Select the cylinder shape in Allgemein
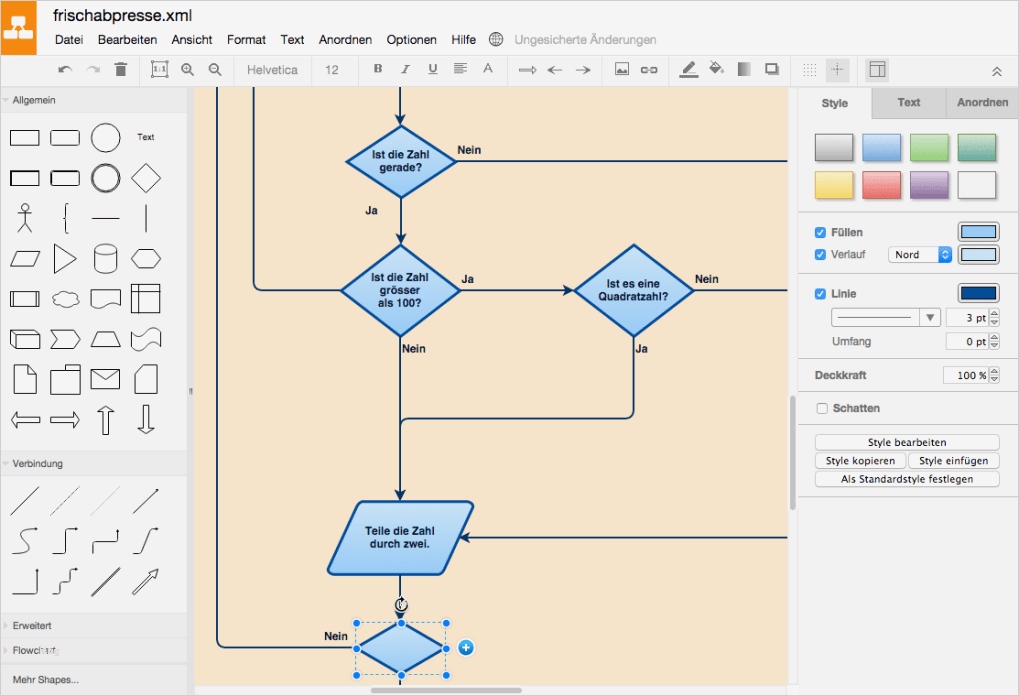Viewport: 1019px width, 696px height. pyautogui.click(x=105, y=259)
